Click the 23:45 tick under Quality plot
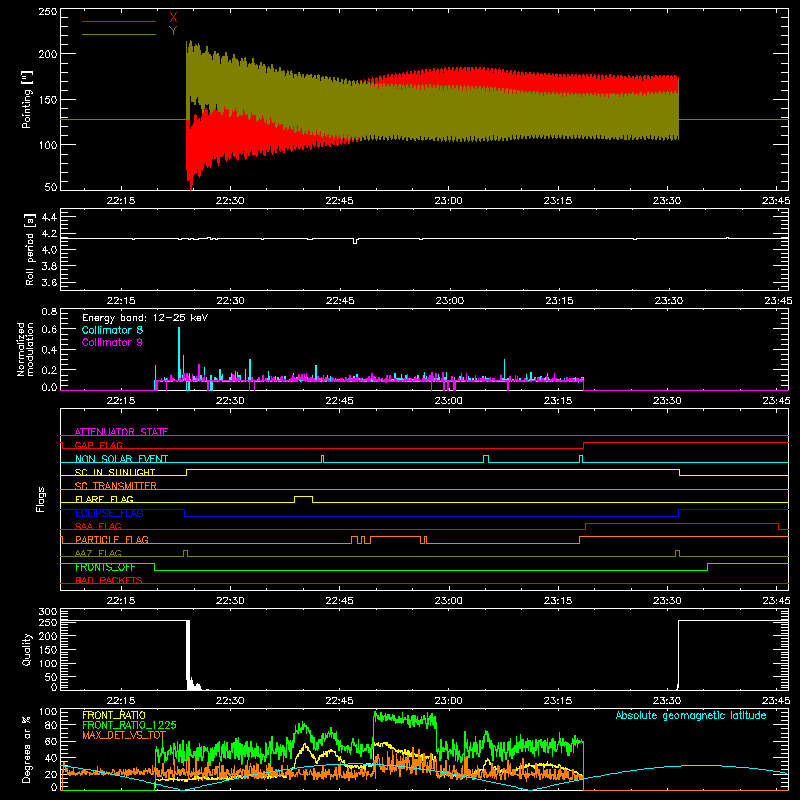Image resolution: width=800 pixels, height=800 pixels. click(776, 701)
